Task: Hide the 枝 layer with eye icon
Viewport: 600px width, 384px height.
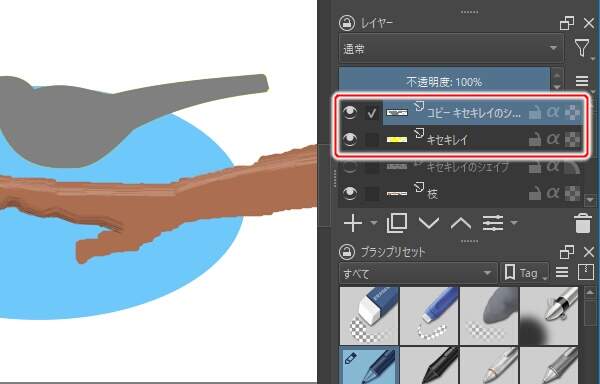Action: [350, 193]
